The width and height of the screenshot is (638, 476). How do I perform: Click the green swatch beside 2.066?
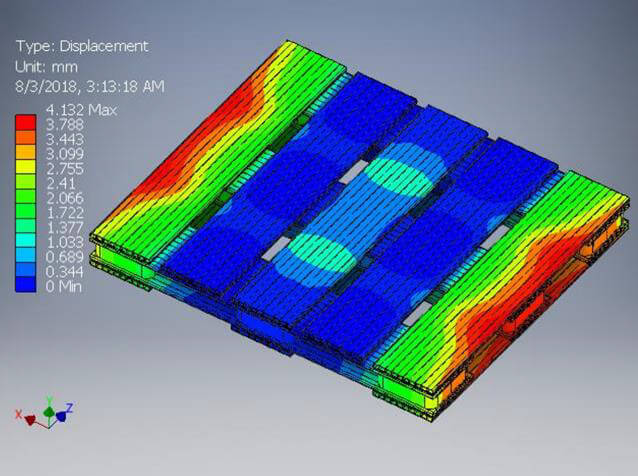tap(26, 197)
